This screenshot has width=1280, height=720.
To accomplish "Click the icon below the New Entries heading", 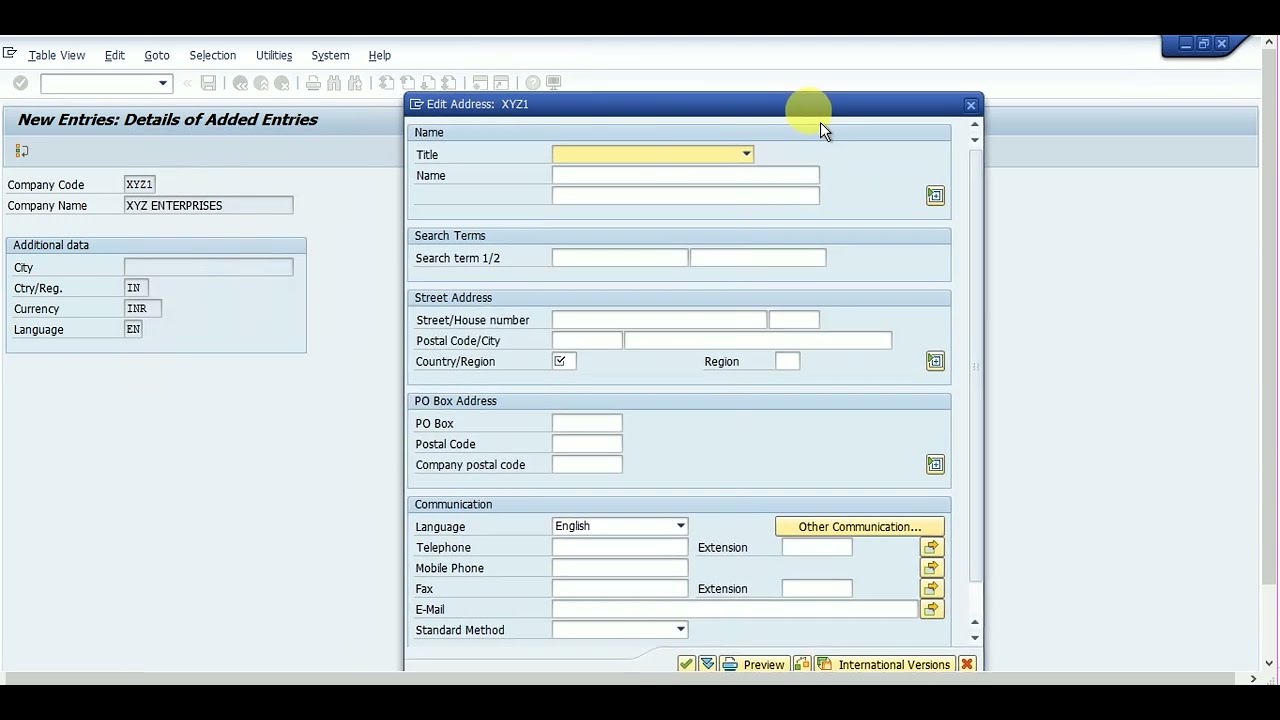I will (x=22, y=151).
